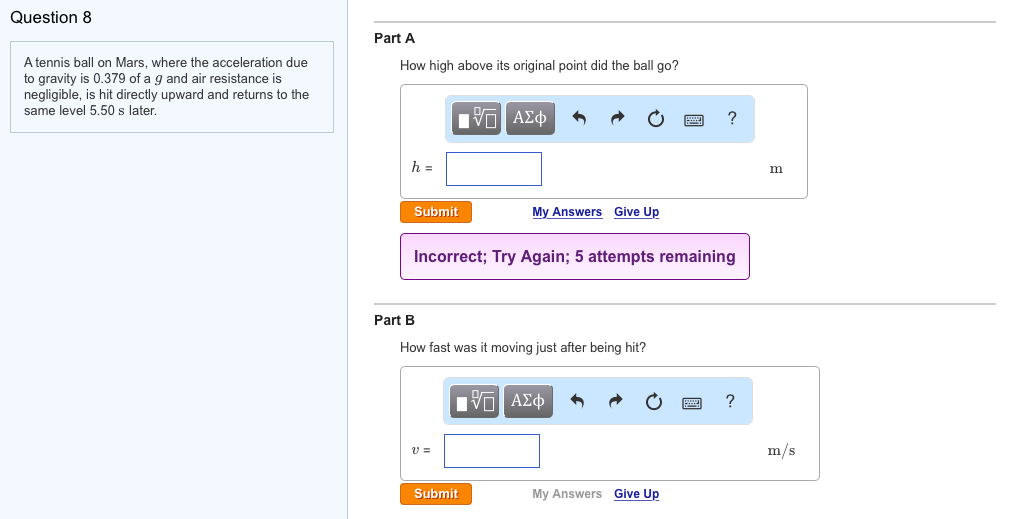Open keyboard shortcuts in Part A

click(x=694, y=120)
